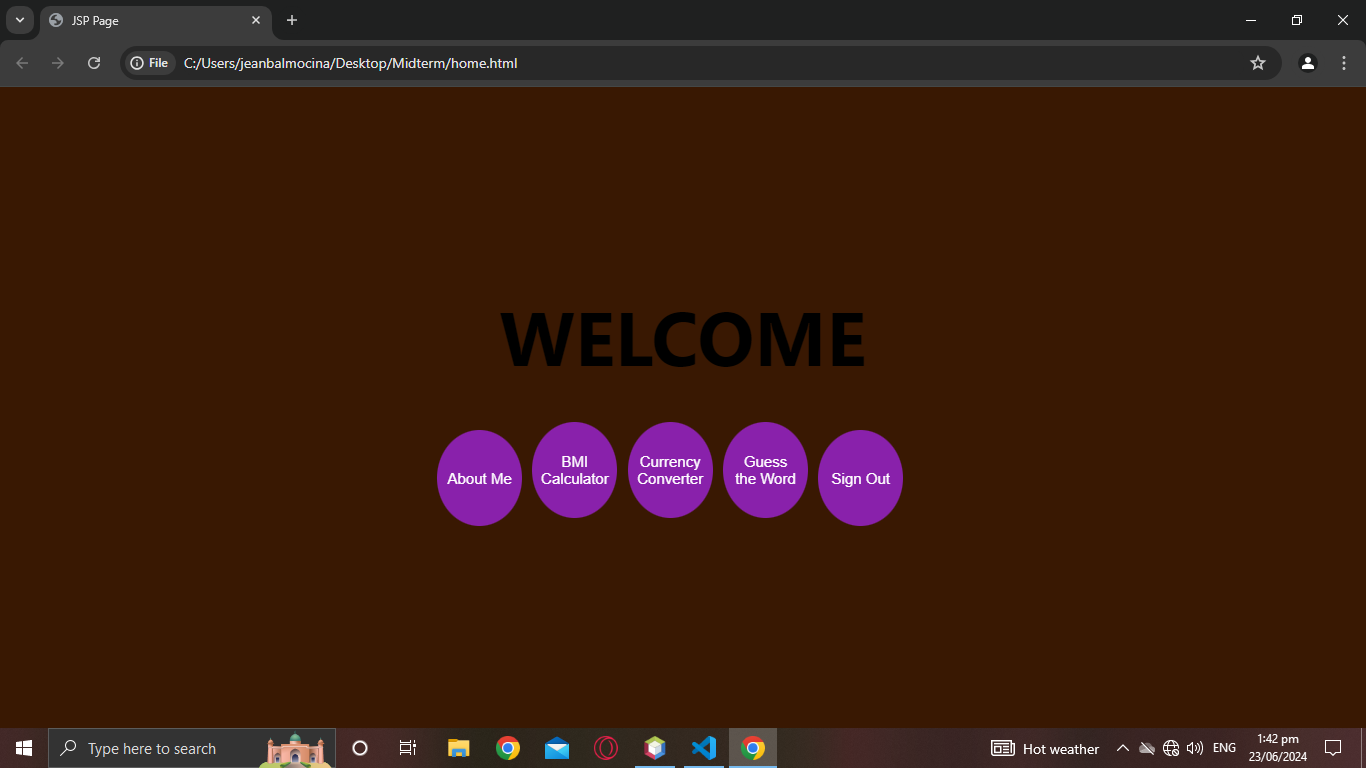View File site information
1366x768 pixels.
(149, 63)
